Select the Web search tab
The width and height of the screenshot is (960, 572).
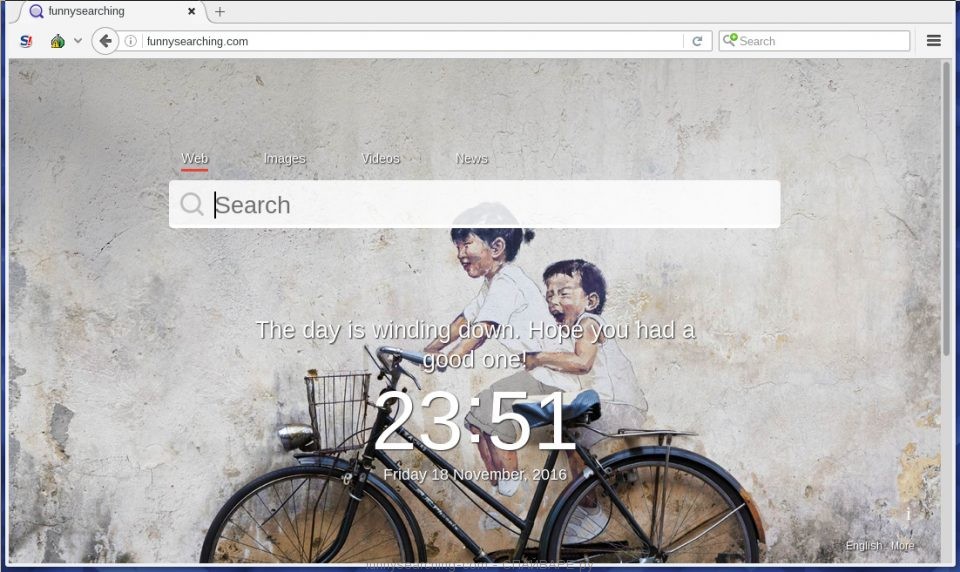click(194, 159)
